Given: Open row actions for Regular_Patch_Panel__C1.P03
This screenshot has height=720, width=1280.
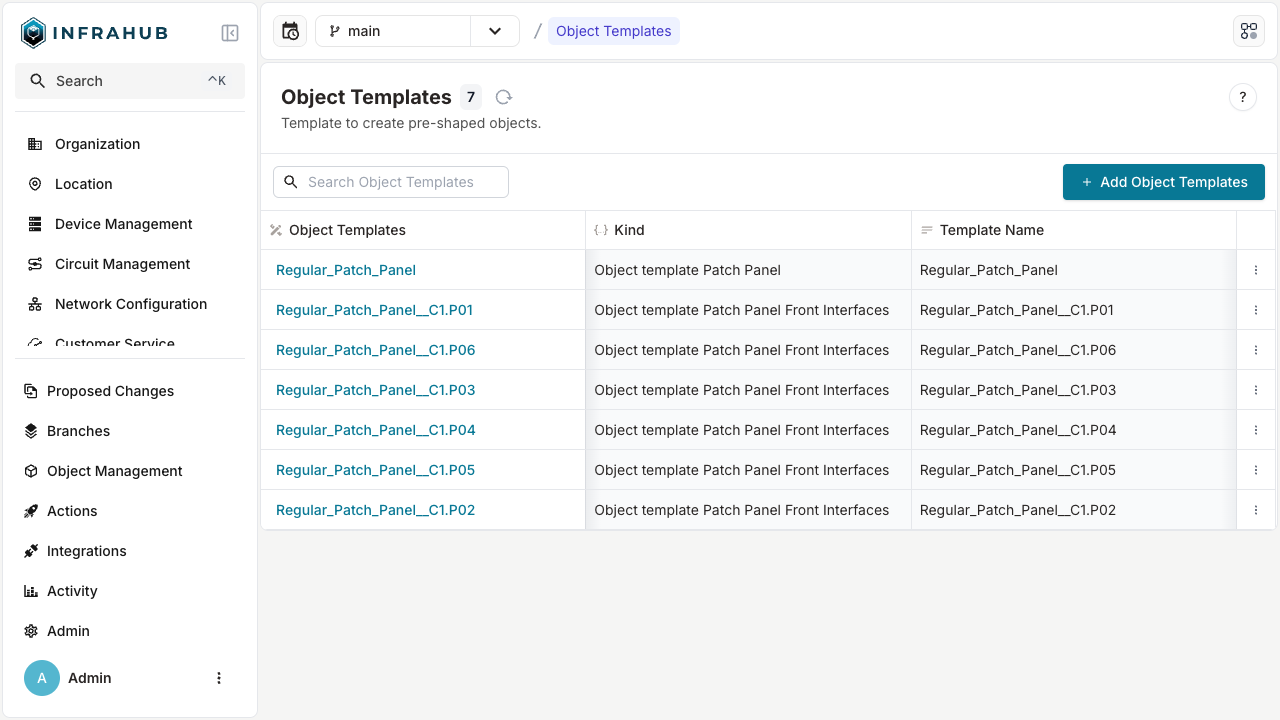Looking at the screenshot, I should pyautogui.click(x=1255, y=390).
